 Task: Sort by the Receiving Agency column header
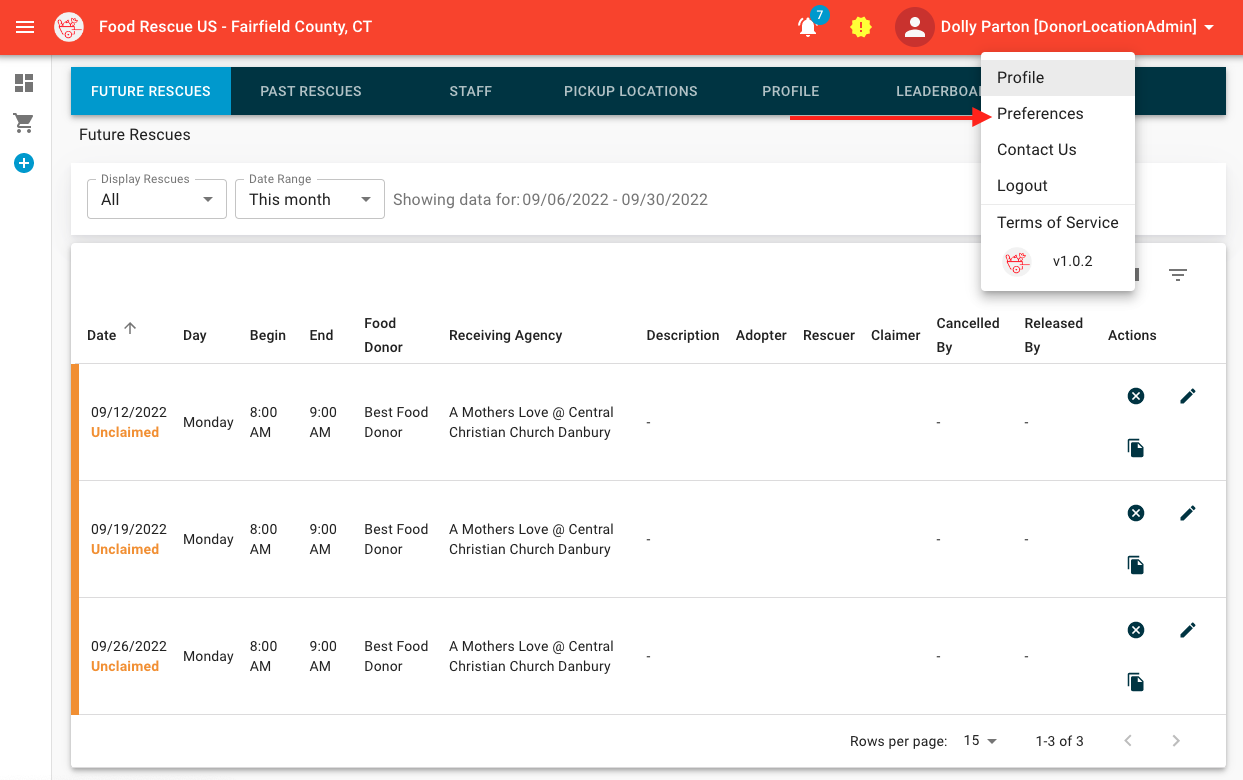coord(506,336)
